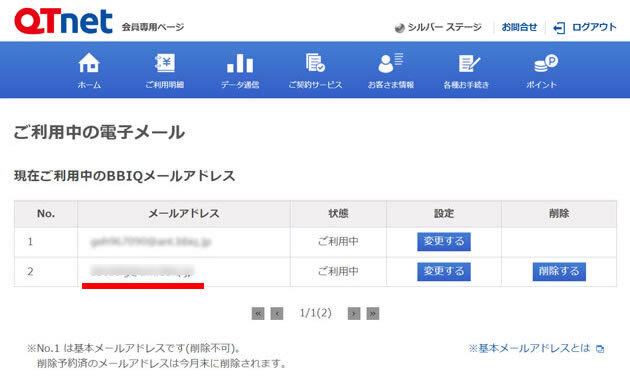The width and height of the screenshot is (630, 381).
Task: Open the ポイント coins icon
Action: click(x=546, y=63)
